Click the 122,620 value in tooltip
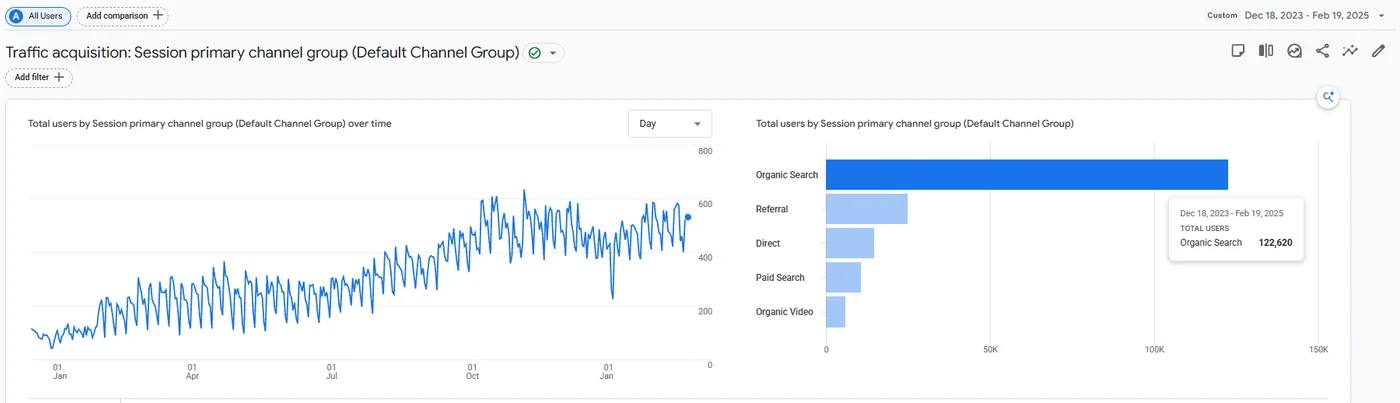 [1275, 243]
